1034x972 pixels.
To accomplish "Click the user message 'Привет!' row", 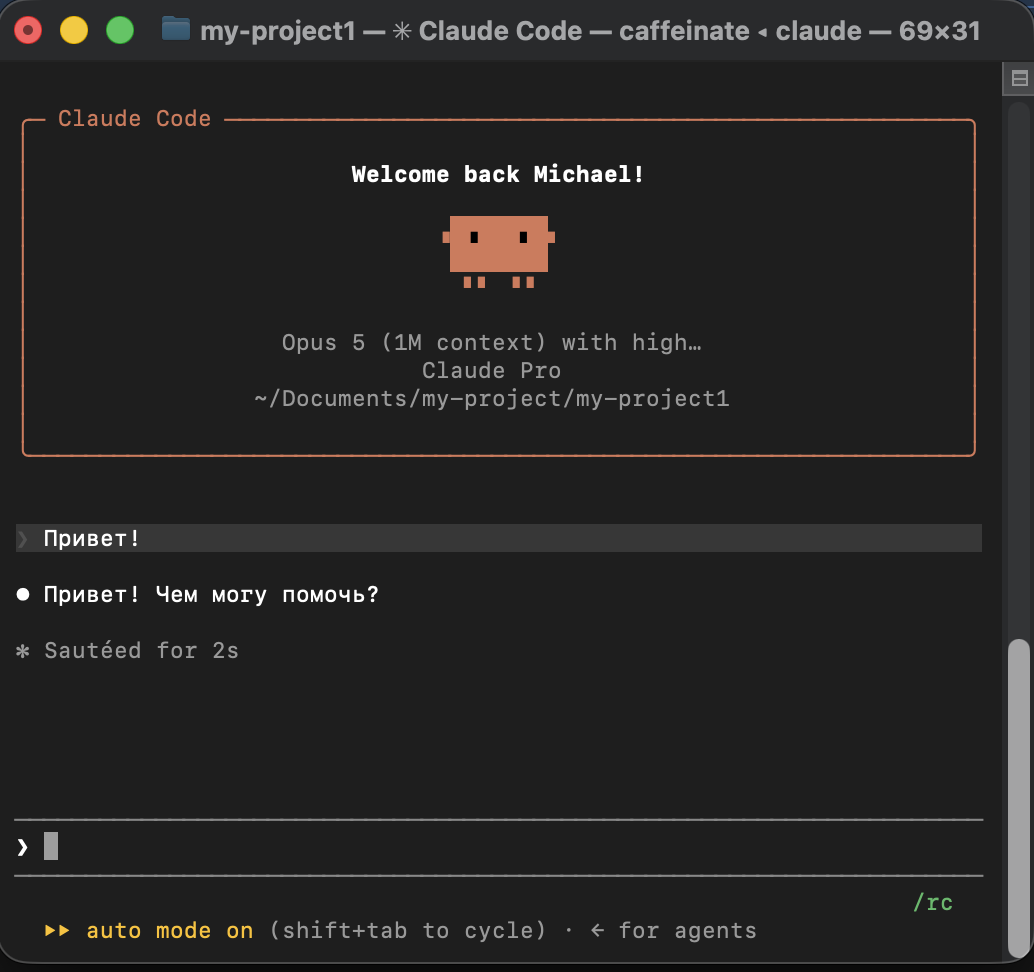I will pos(499,538).
